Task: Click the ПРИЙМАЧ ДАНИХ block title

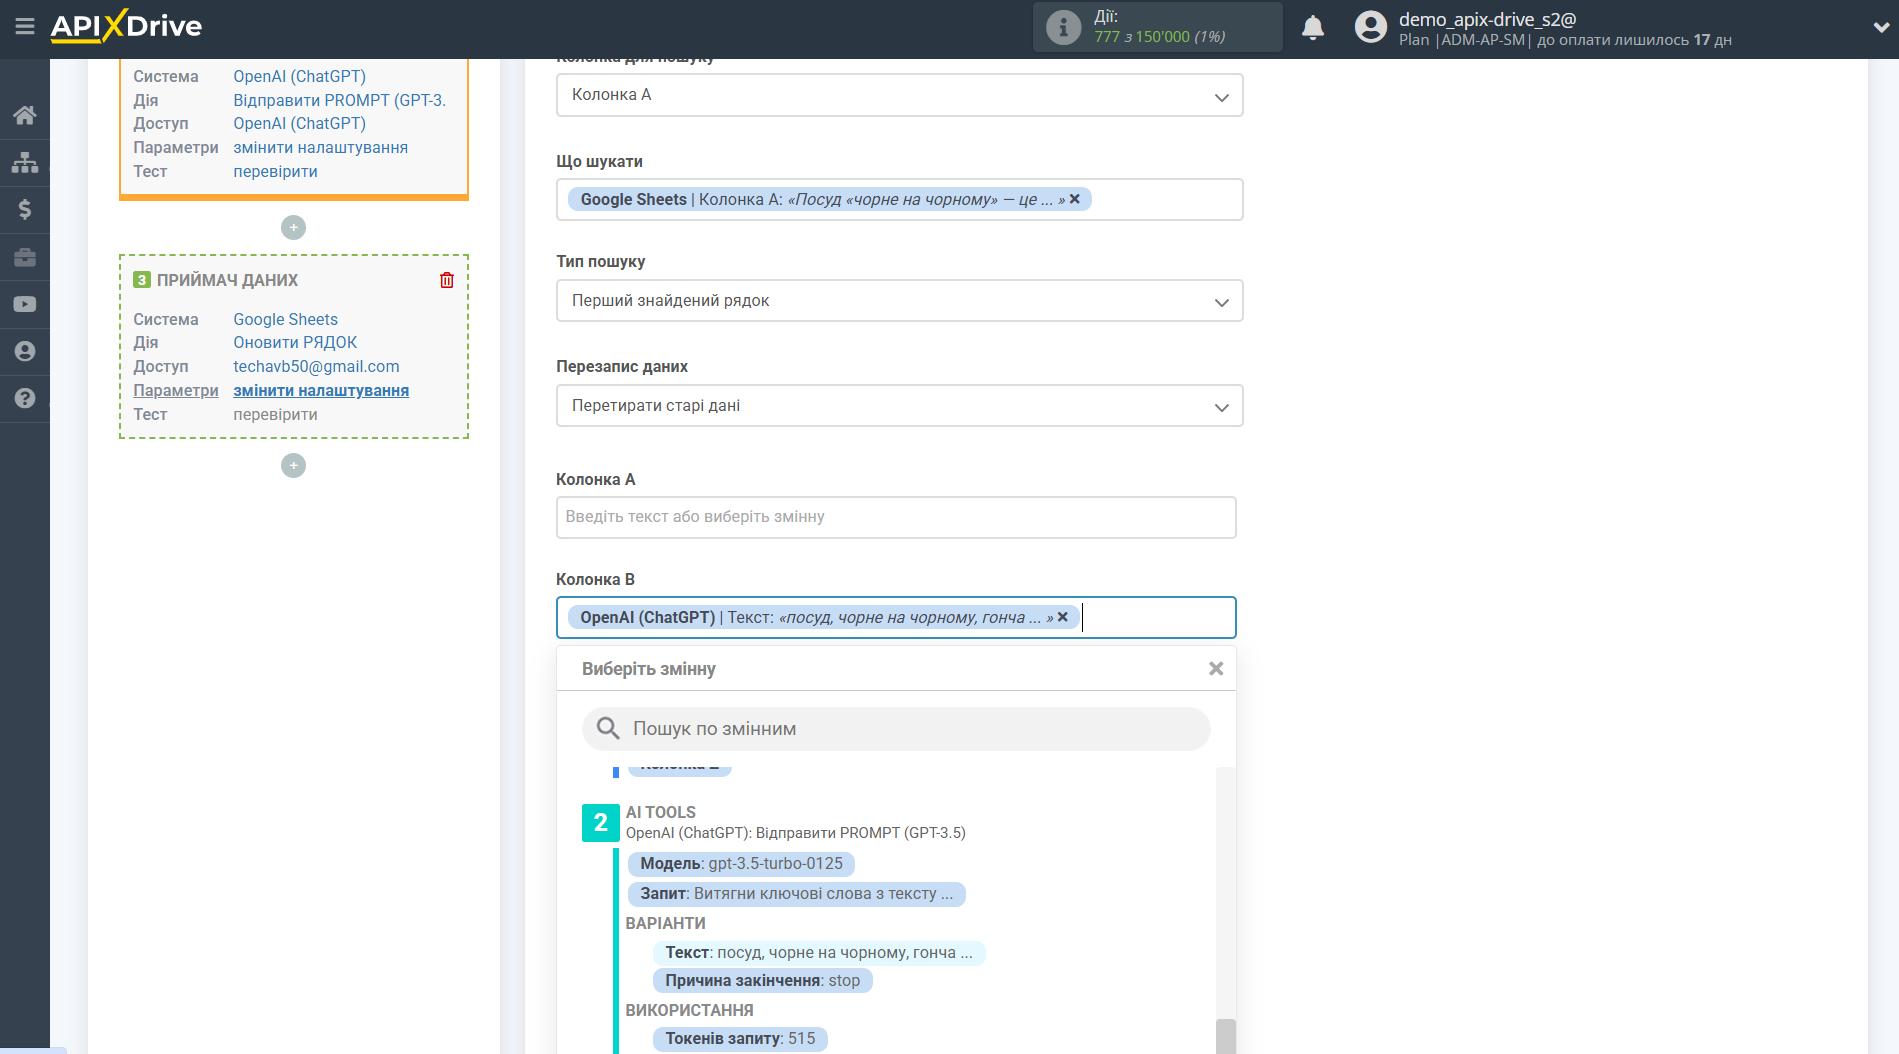Action: [227, 280]
